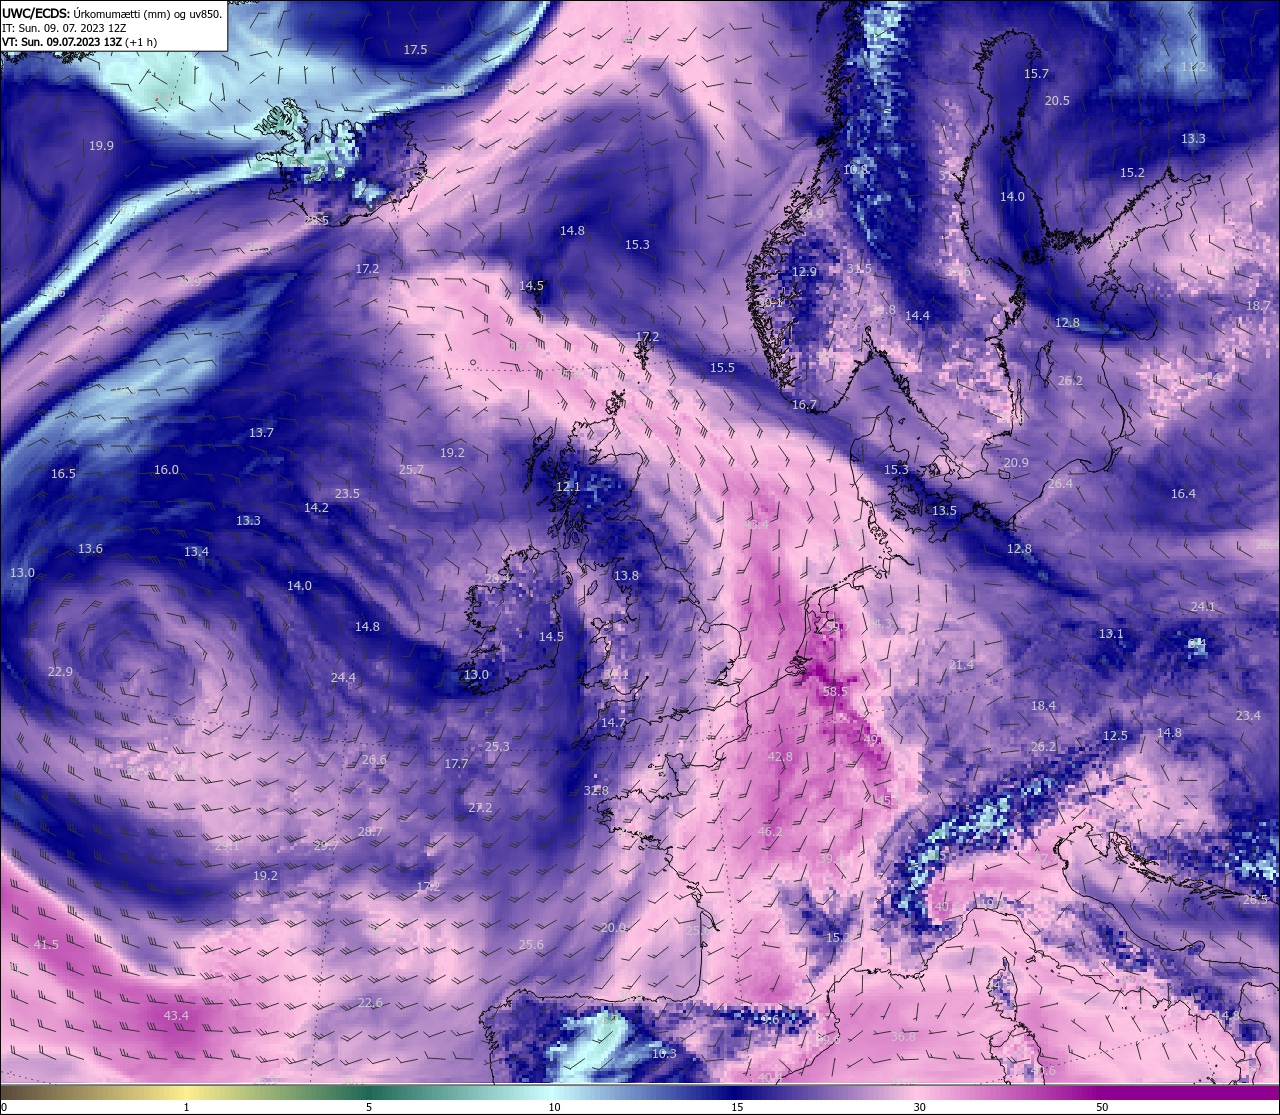
Task: Click the 19.9 value west of Iceland
Action: pyautogui.click(x=101, y=146)
